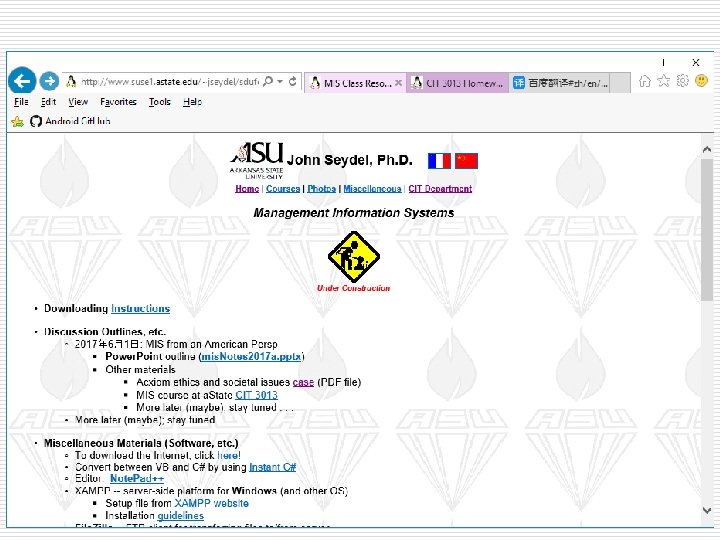Close the MIS Class Resources tab

(398, 83)
